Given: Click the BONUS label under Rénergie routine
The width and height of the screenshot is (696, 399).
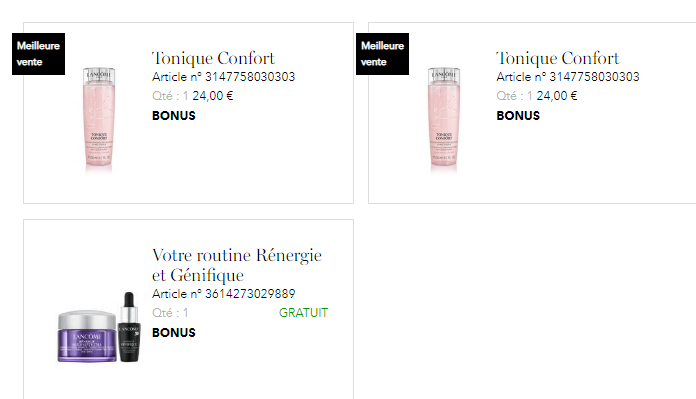Looking at the screenshot, I should pos(174,333).
